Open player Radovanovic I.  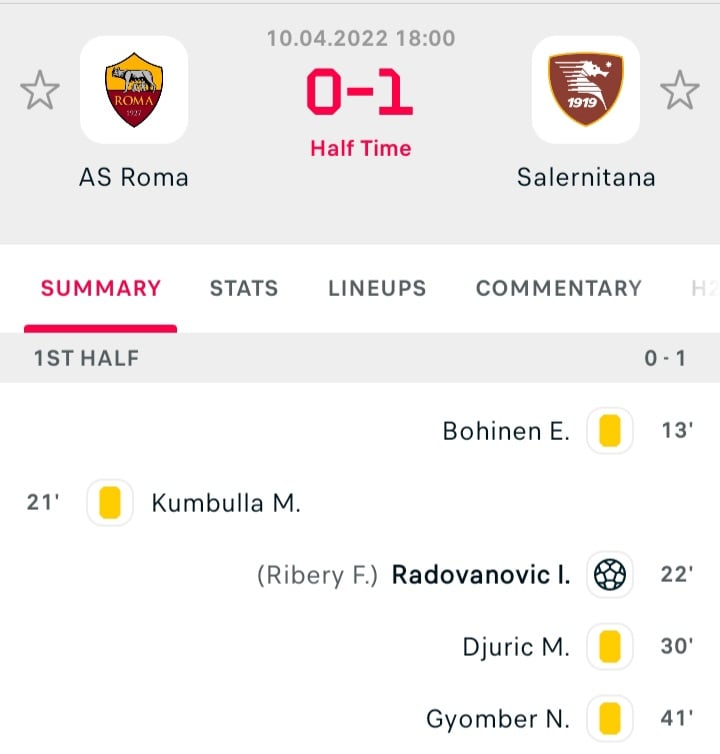(481, 575)
